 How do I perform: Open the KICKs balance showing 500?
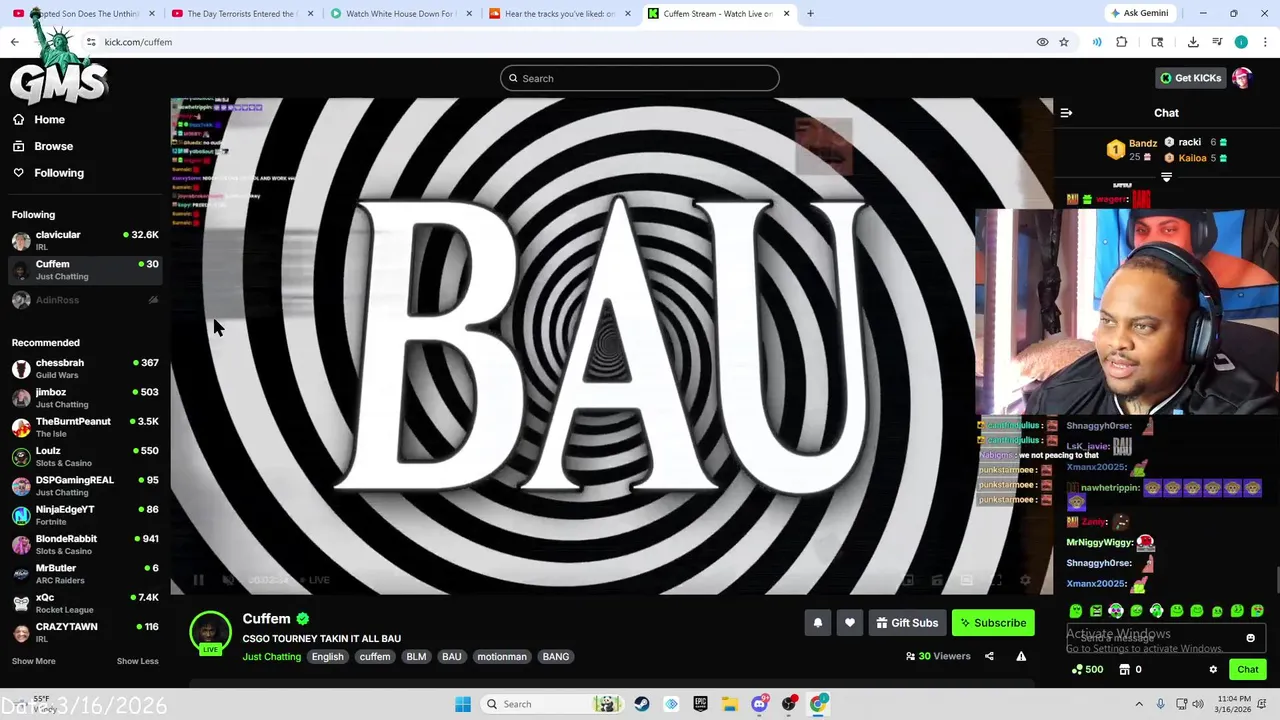1087,670
